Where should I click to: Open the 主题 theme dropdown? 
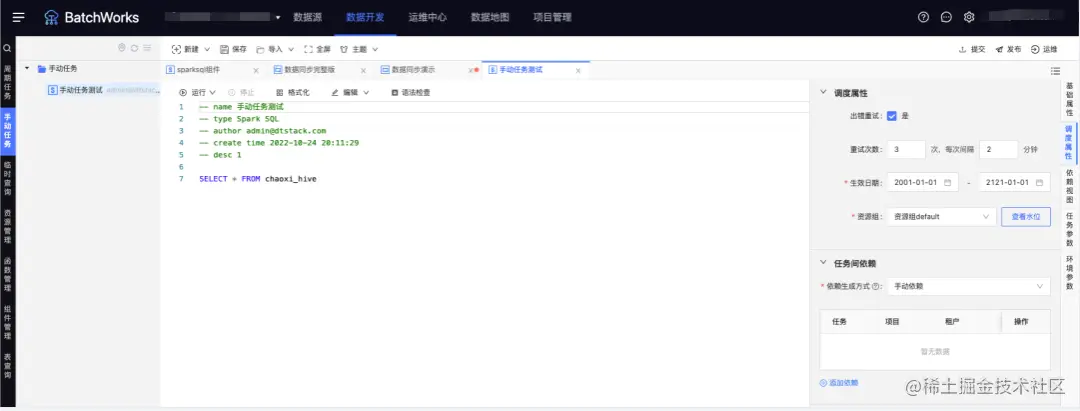(x=359, y=50)
